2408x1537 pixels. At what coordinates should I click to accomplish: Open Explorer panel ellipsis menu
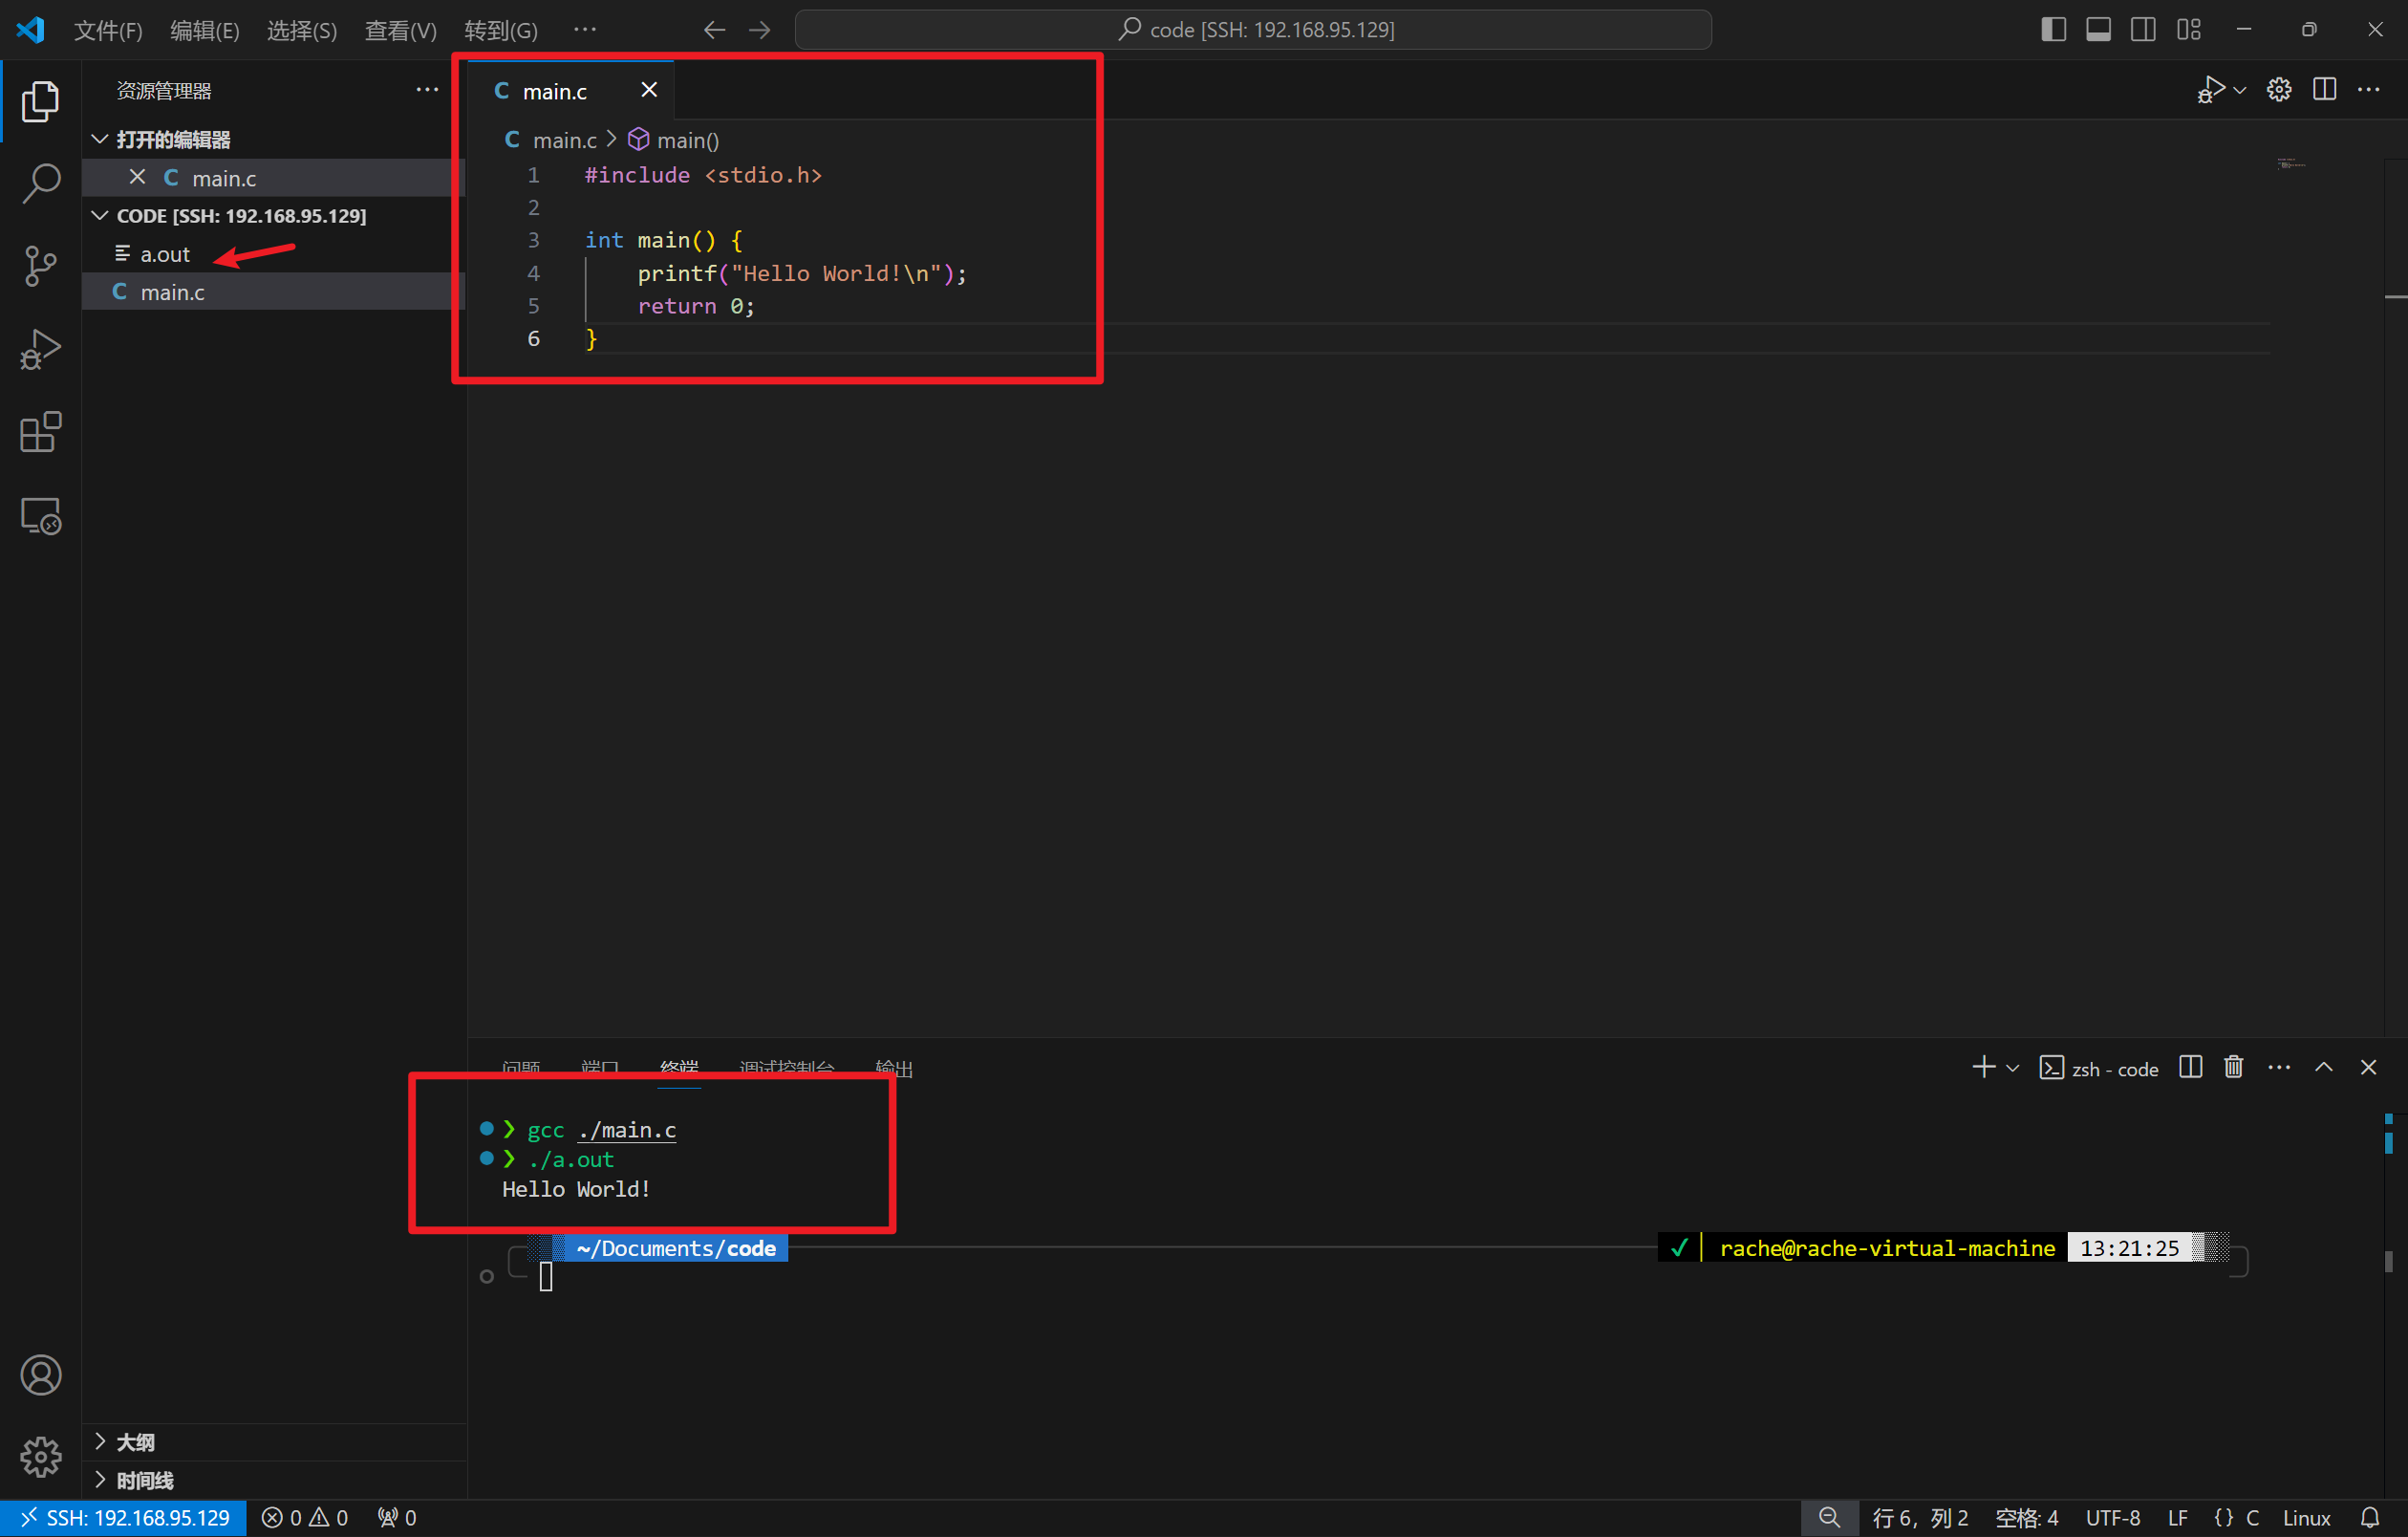(427, 90)
